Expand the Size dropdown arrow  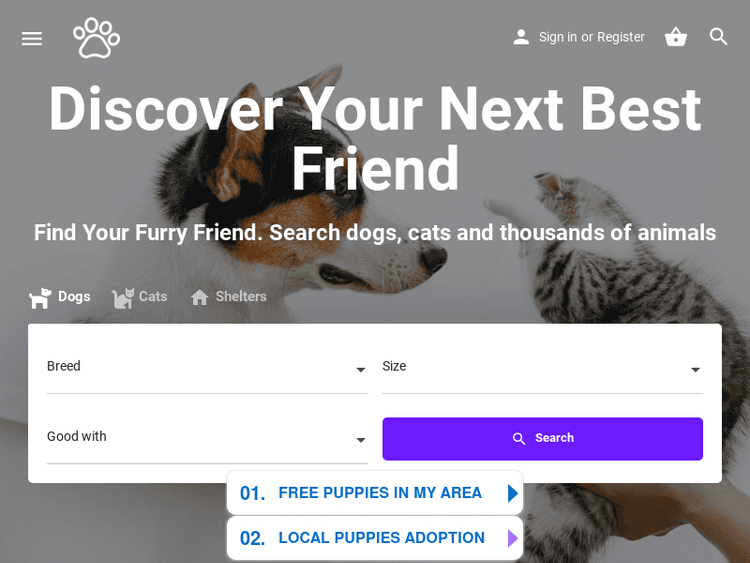(695, 369)
